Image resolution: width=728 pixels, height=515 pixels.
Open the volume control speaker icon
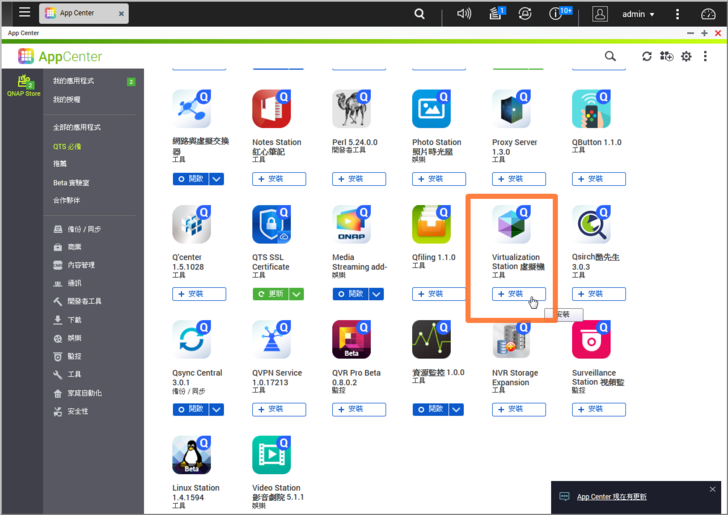pos(464,14)
